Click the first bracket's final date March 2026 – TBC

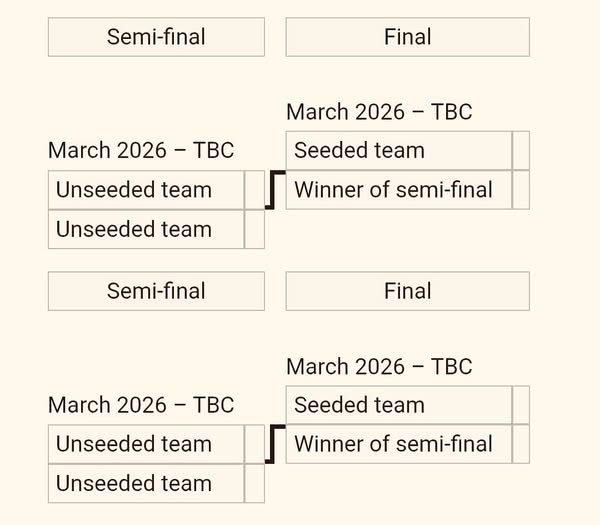point(379,112)
